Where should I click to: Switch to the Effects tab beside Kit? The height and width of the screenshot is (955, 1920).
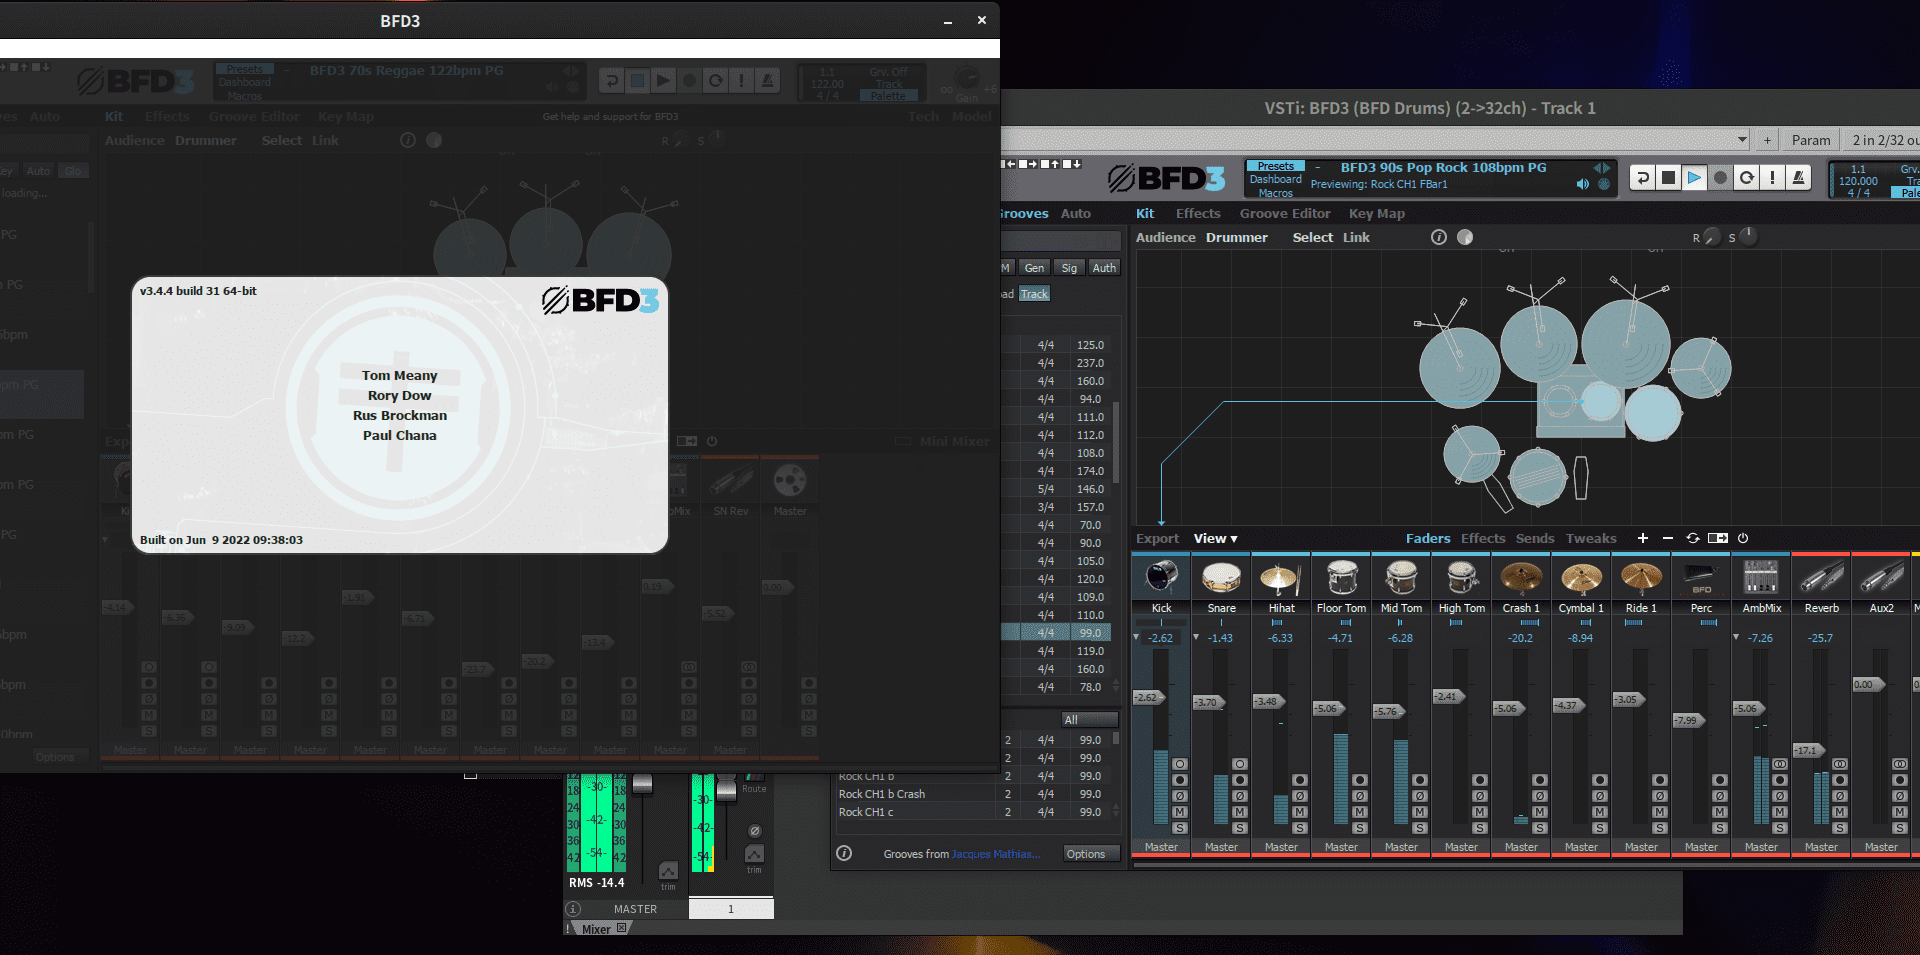click(x=1198, y=213)
